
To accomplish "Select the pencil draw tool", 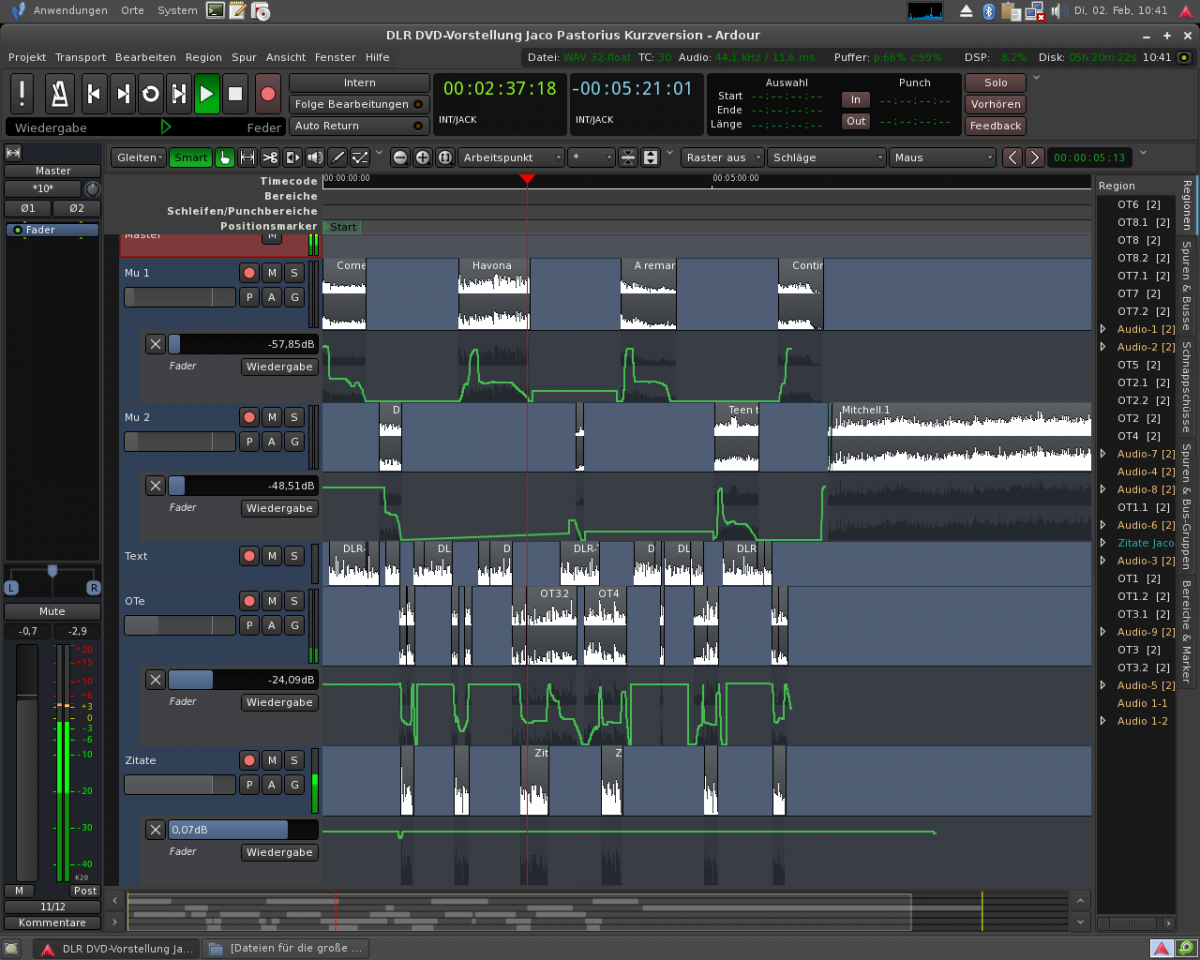I will pos(338,158).
